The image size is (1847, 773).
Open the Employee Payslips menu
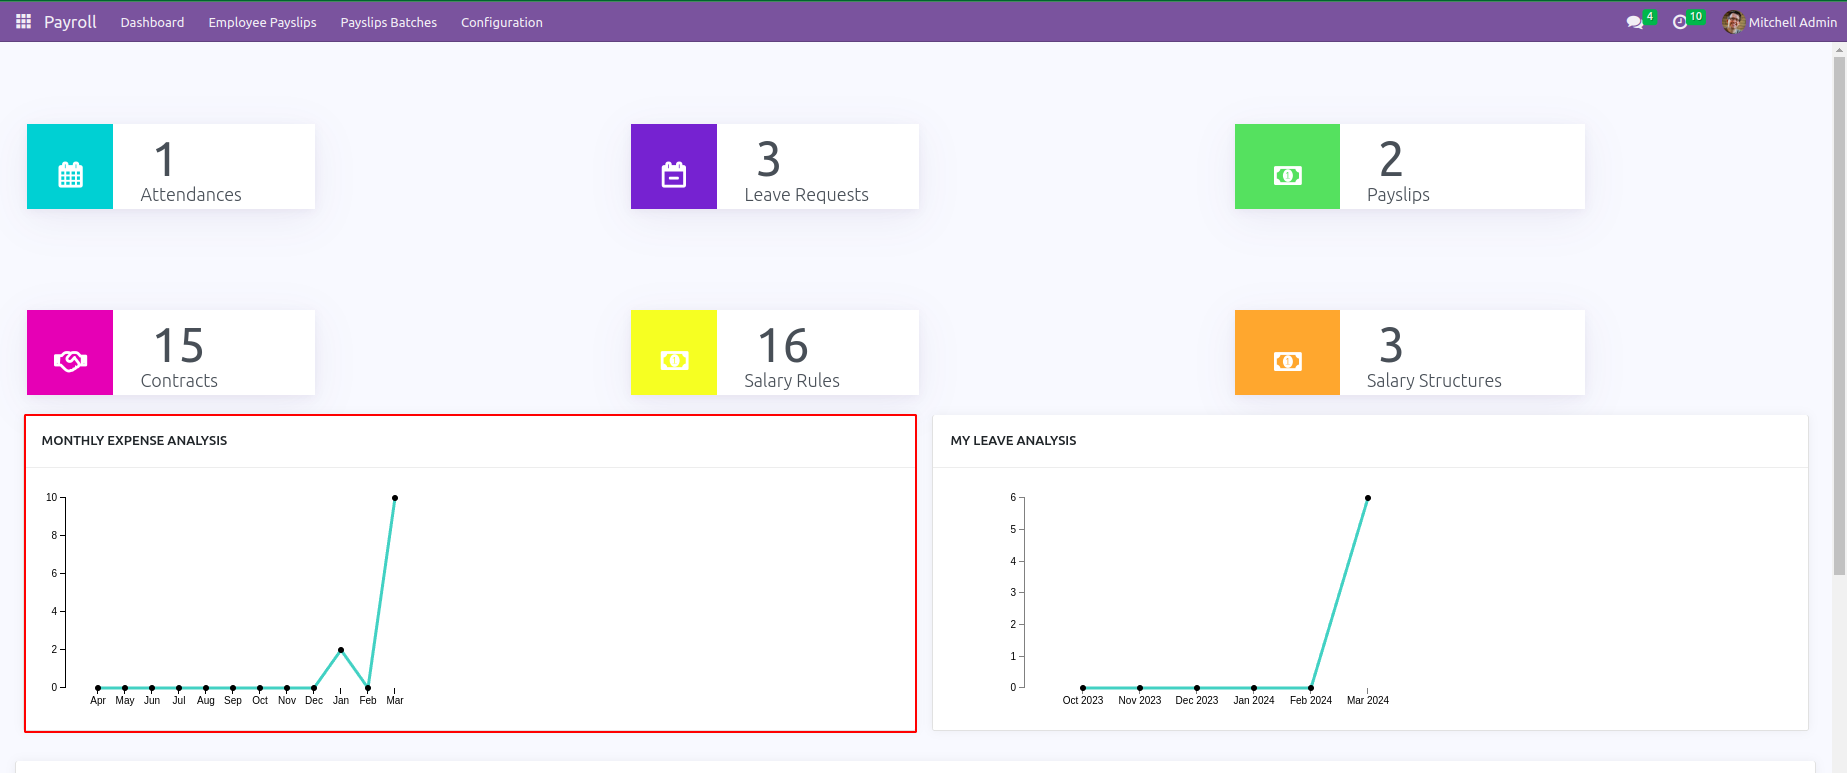262,22
